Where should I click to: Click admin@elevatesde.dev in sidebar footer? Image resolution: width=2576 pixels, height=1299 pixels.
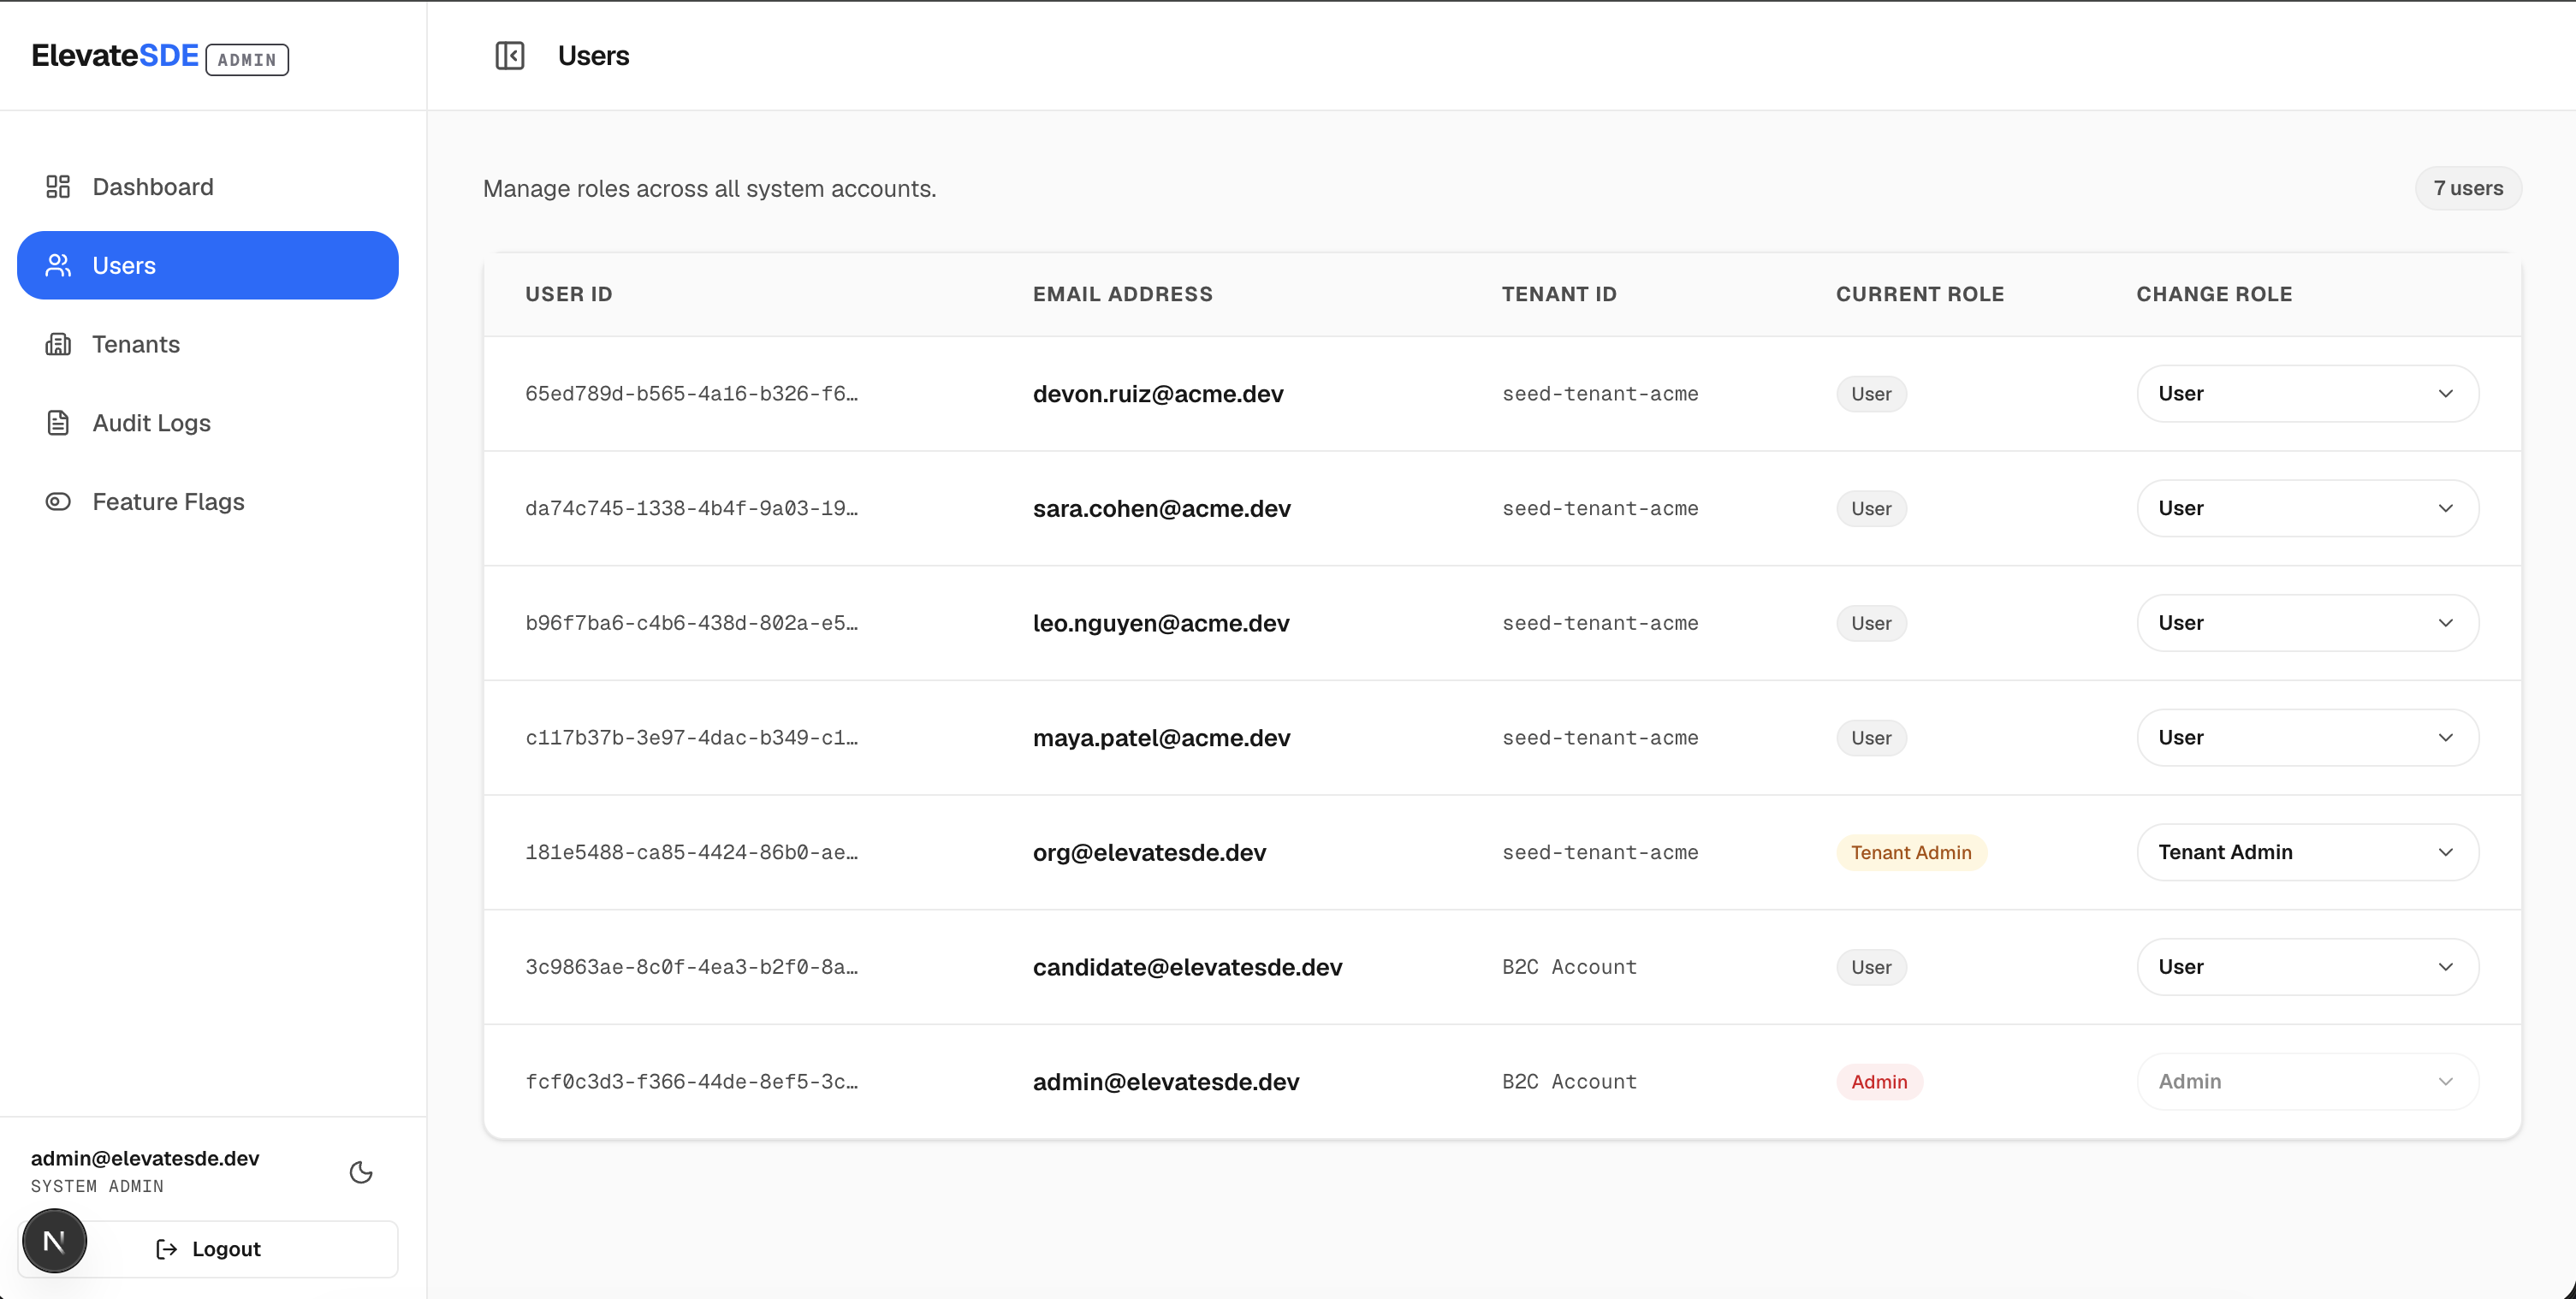[145, 1158]
